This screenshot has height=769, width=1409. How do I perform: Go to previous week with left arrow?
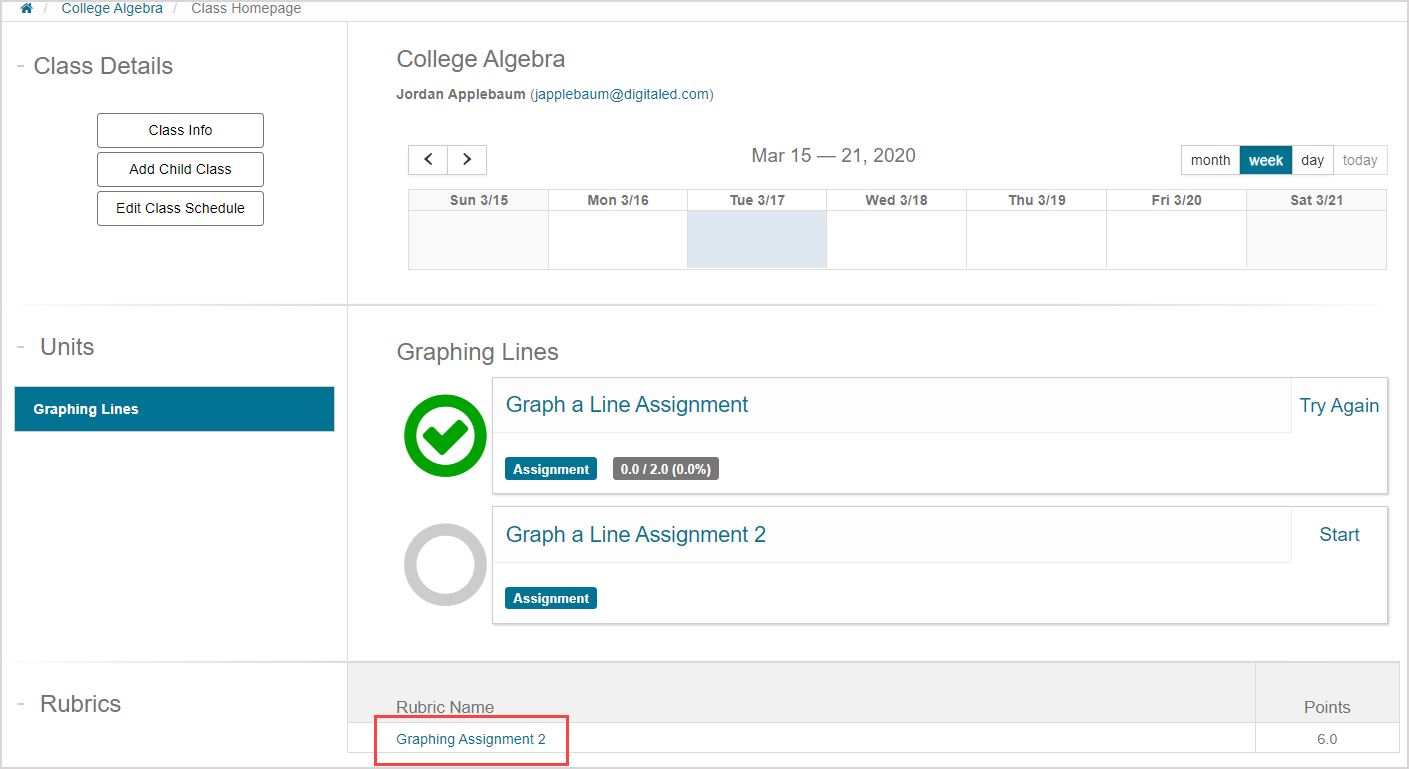[428, 159]
